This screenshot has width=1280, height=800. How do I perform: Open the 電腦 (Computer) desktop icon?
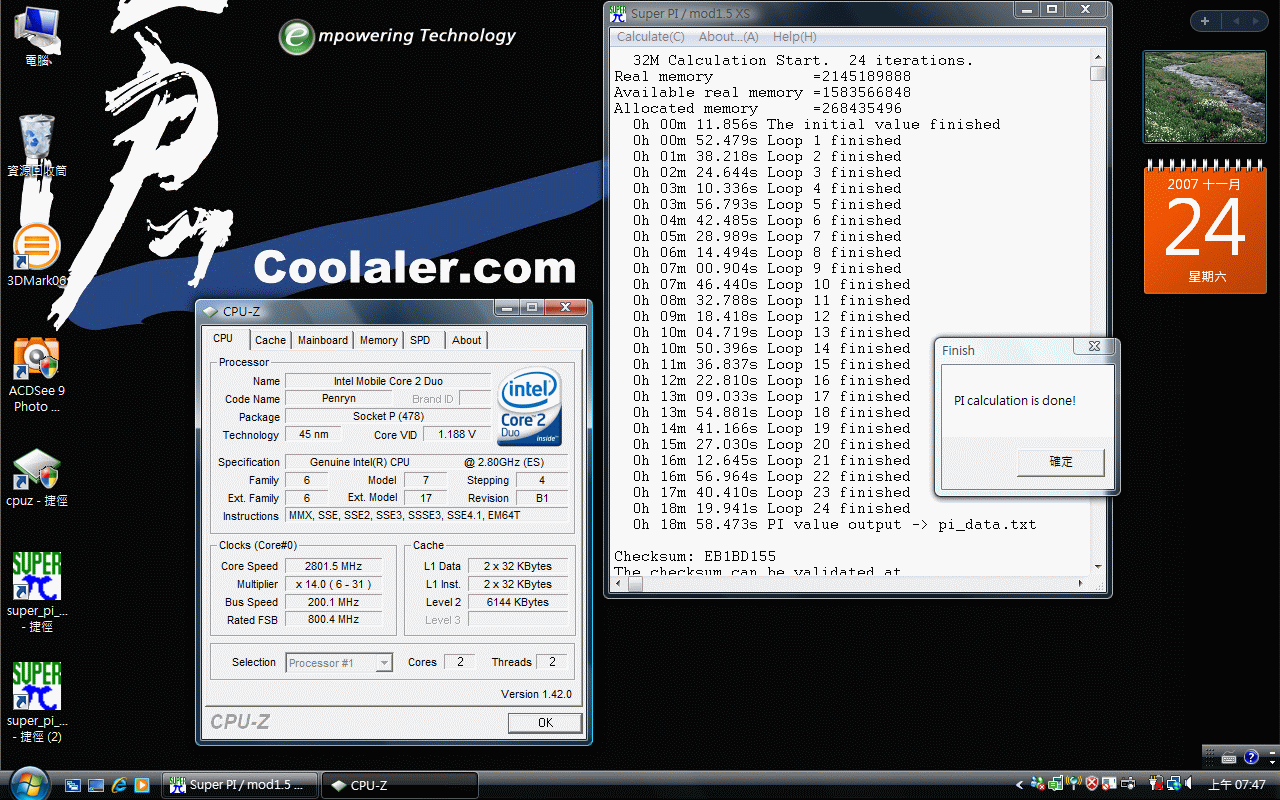38,35
